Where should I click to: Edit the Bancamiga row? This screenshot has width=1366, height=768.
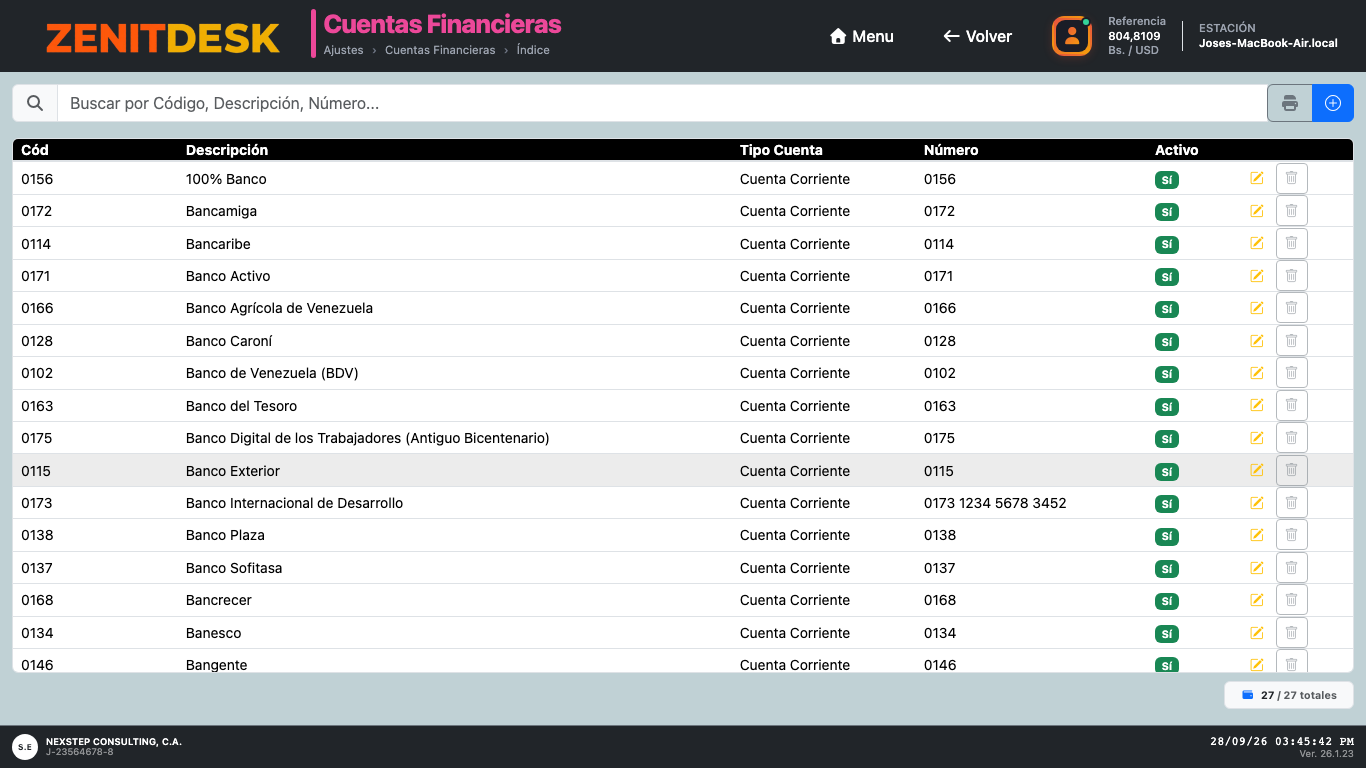[x=1257, y=210]
